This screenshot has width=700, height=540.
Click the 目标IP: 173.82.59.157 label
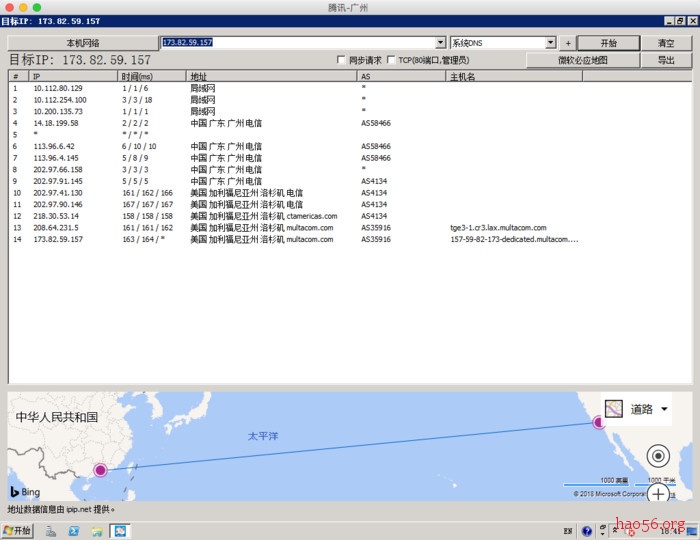coord(80,60)
